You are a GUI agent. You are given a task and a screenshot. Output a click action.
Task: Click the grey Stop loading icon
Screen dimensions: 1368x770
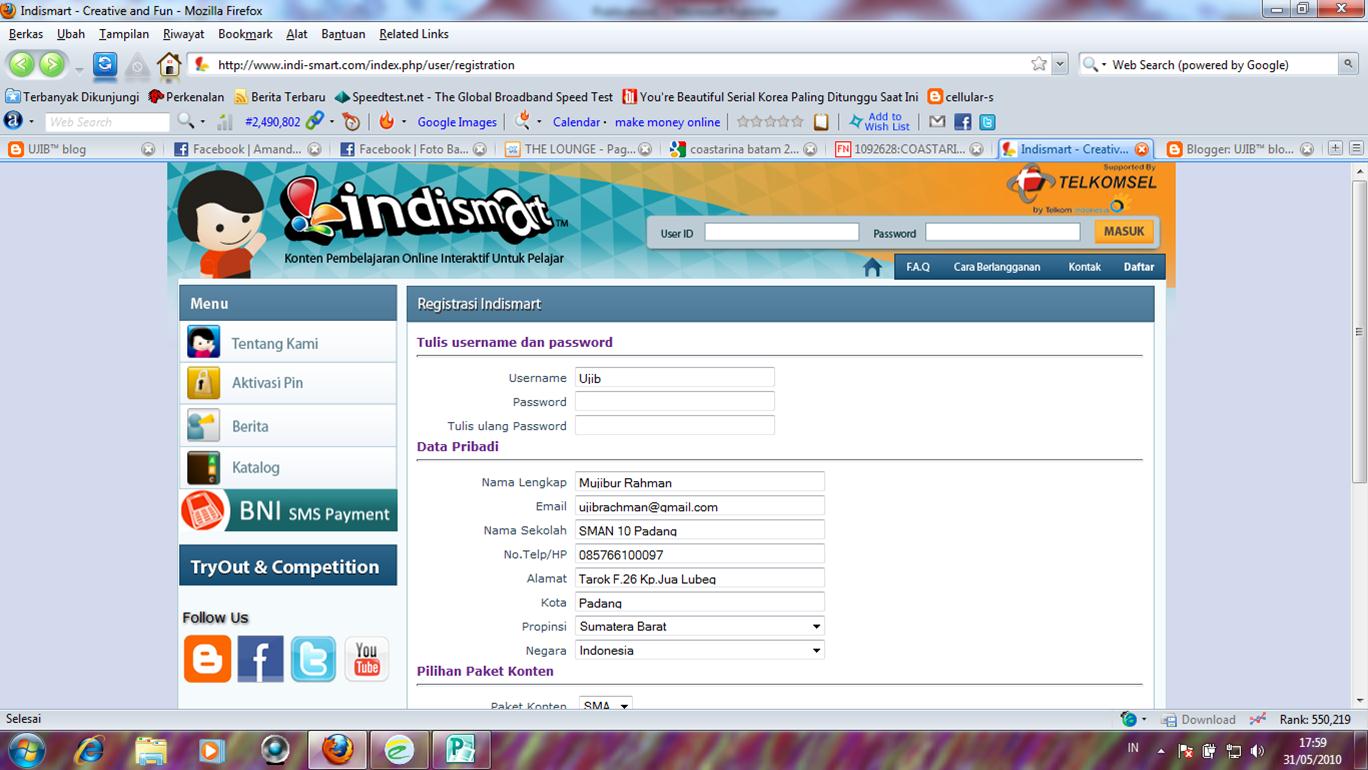click(137, 66)
